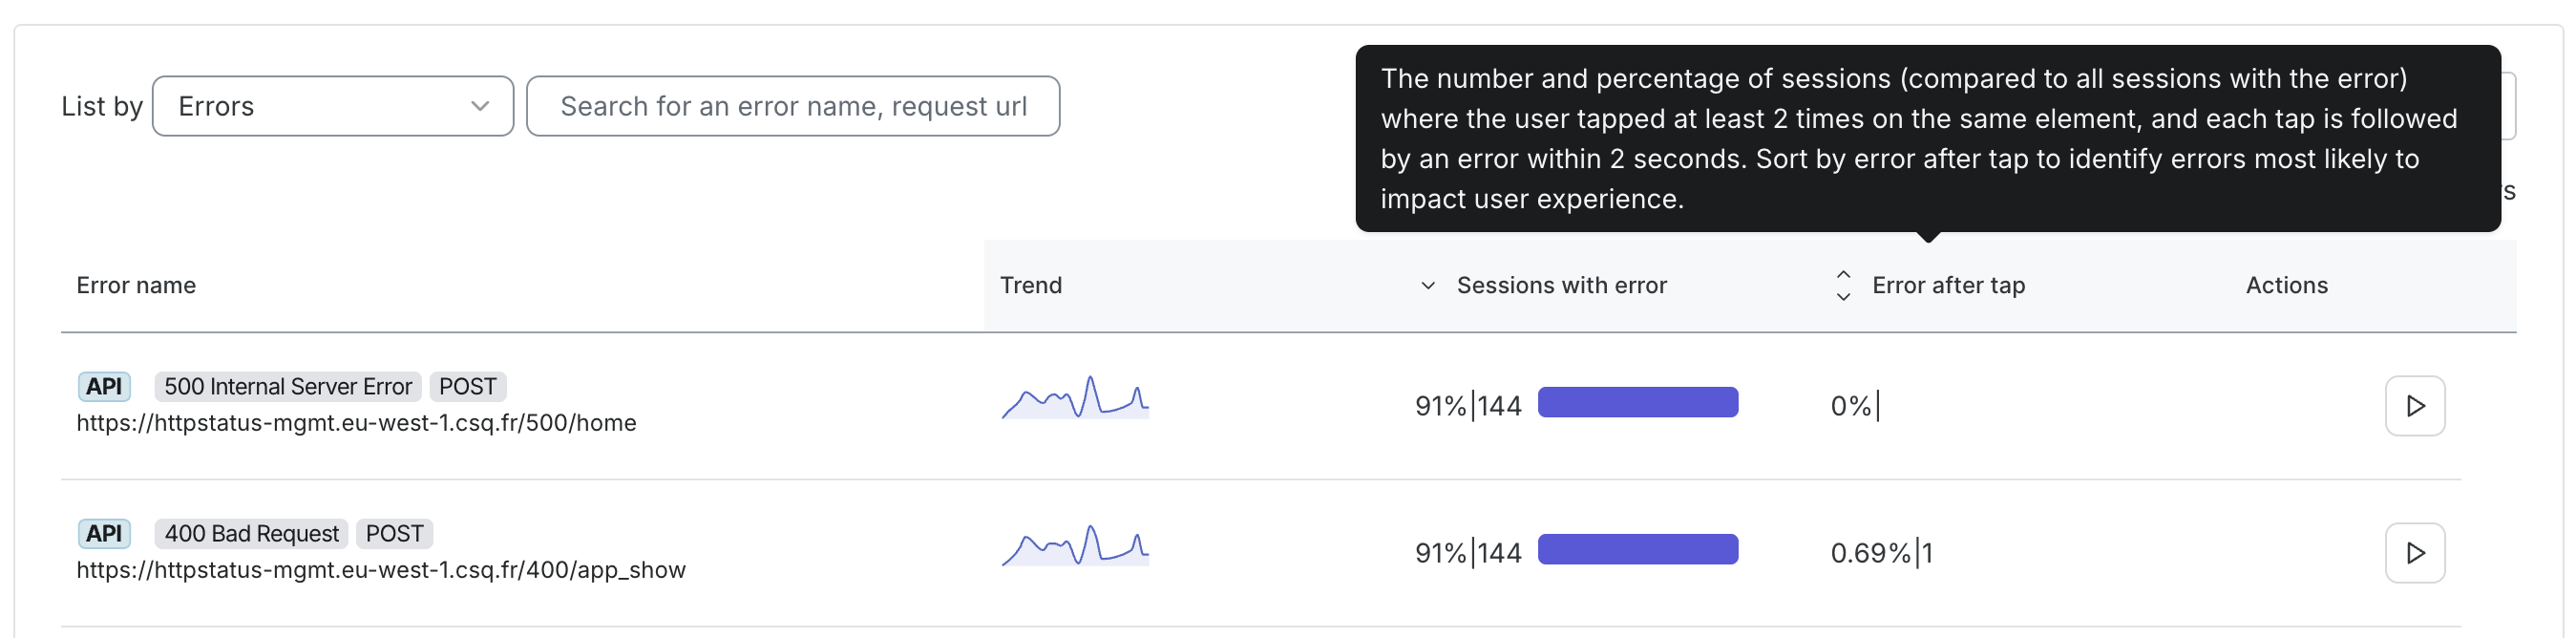Click POST tag on the 500 error row
Screen dimensions: 2576x638
(468, 386)
